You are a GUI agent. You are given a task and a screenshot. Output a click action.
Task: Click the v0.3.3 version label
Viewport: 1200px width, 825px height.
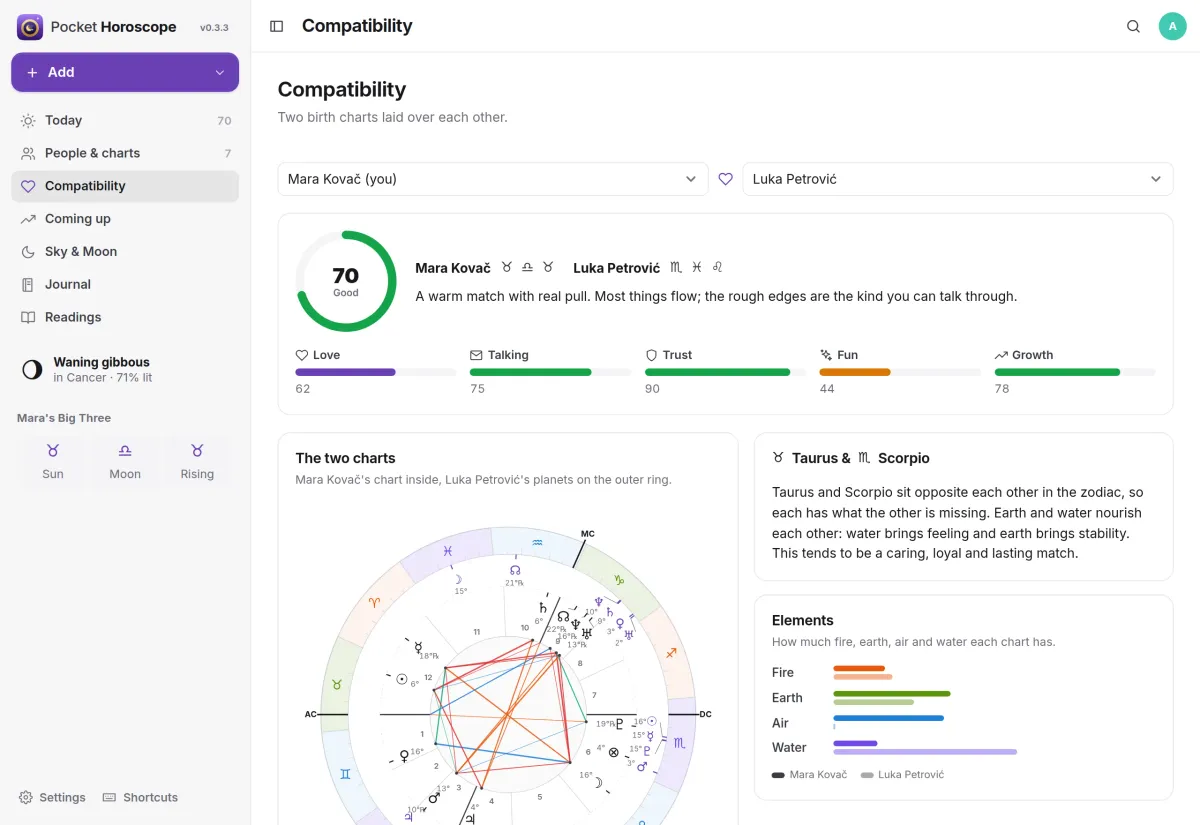tap(214, 28)
